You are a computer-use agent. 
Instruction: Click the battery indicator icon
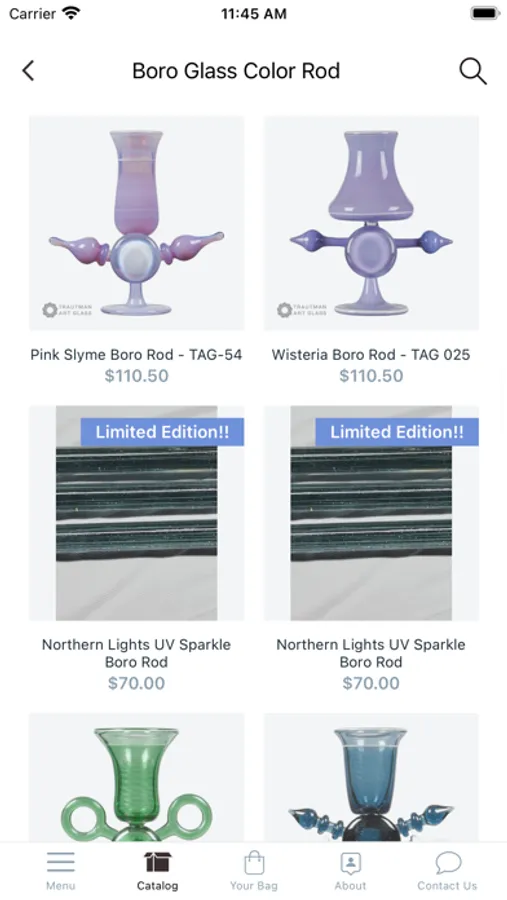[x=485, y=13]
